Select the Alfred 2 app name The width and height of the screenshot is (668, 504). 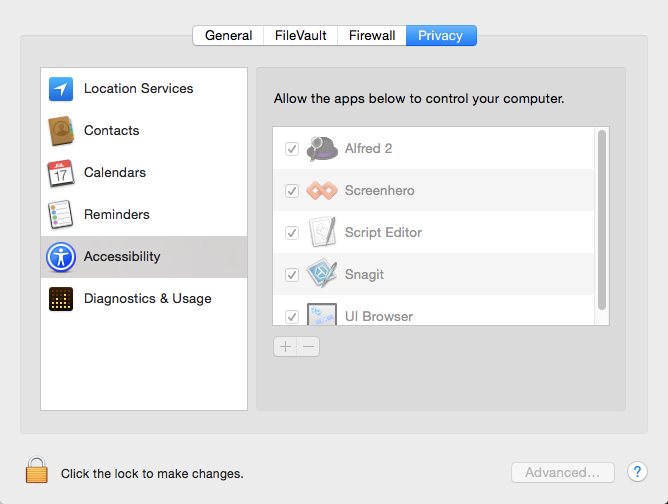click(369, 148)
